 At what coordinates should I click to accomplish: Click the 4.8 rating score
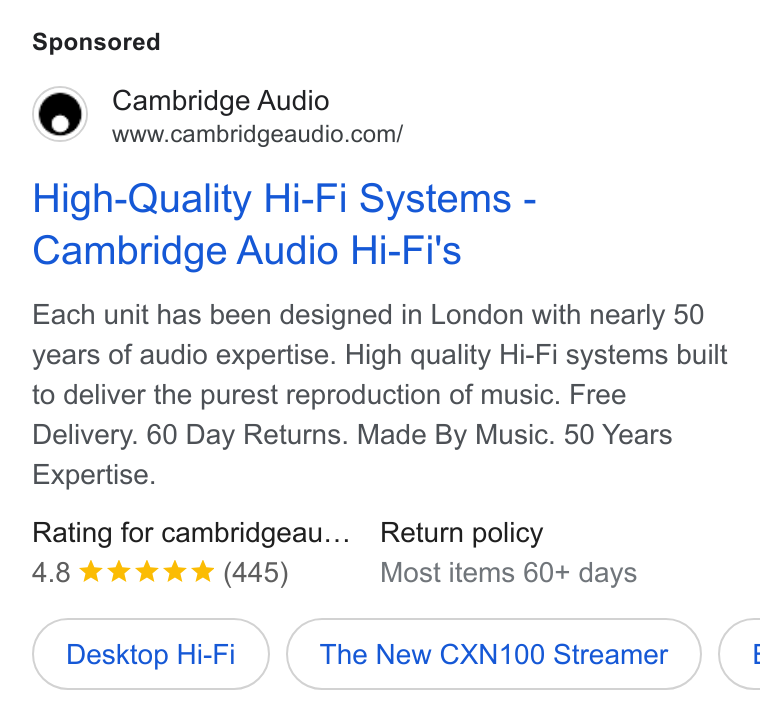click(x=51, y=572)
